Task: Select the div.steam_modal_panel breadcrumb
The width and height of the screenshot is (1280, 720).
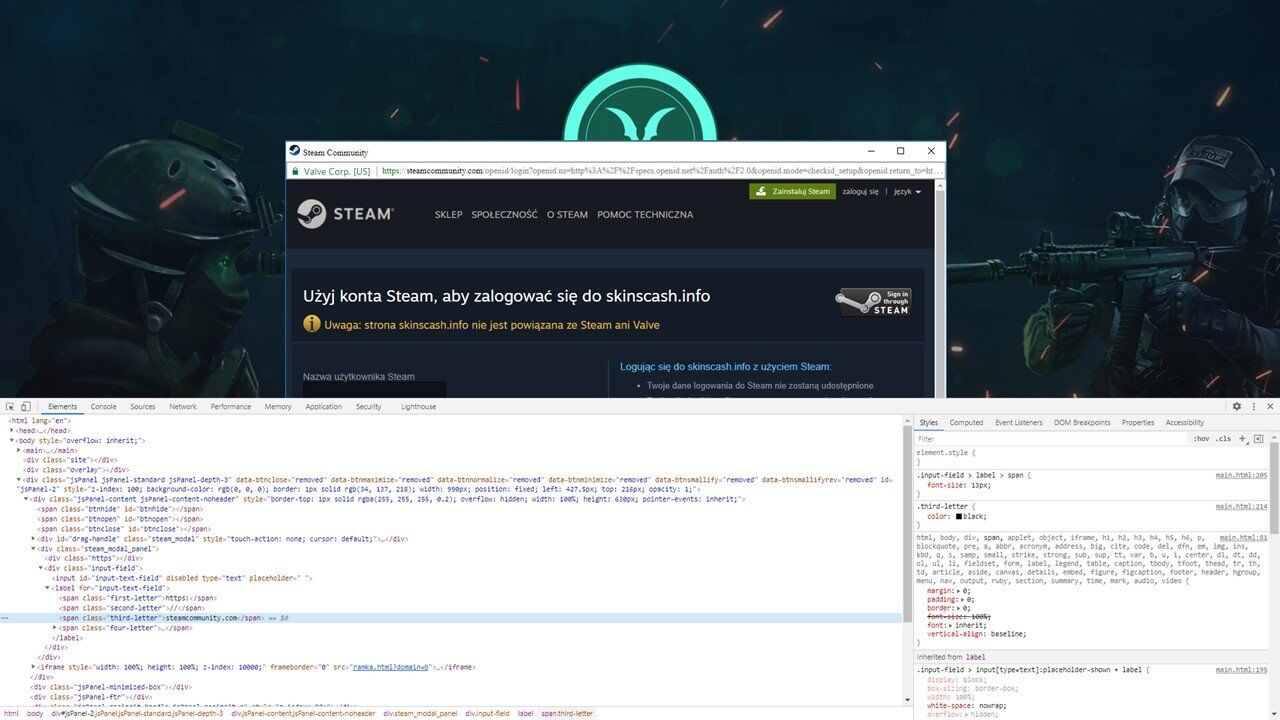Action: (421, 713)
